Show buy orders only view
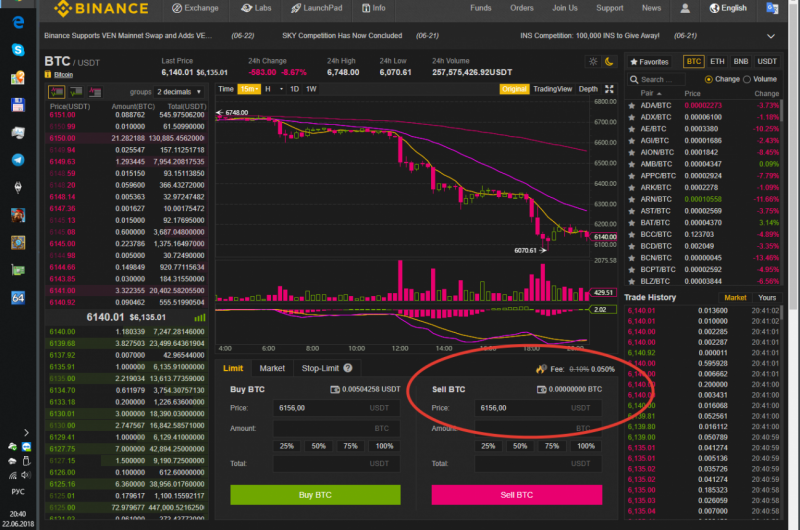The image size is (800, 530). [x=76, y=92]
